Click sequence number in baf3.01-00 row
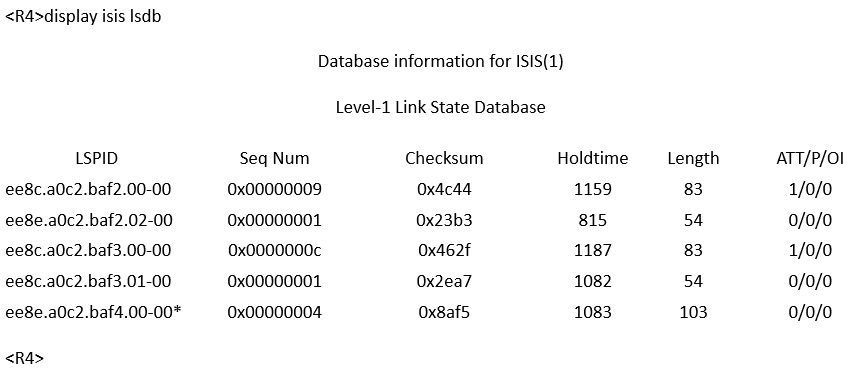 tap(274, 281)
